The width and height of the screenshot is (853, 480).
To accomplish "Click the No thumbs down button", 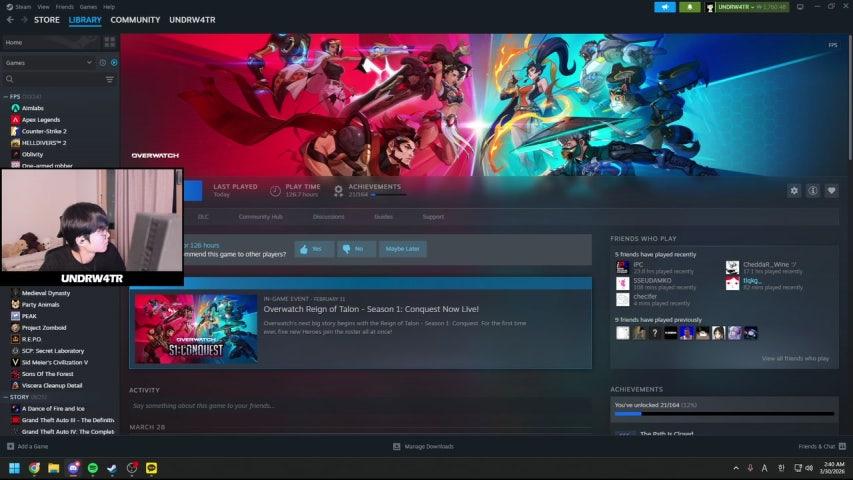I will [356, 249].
